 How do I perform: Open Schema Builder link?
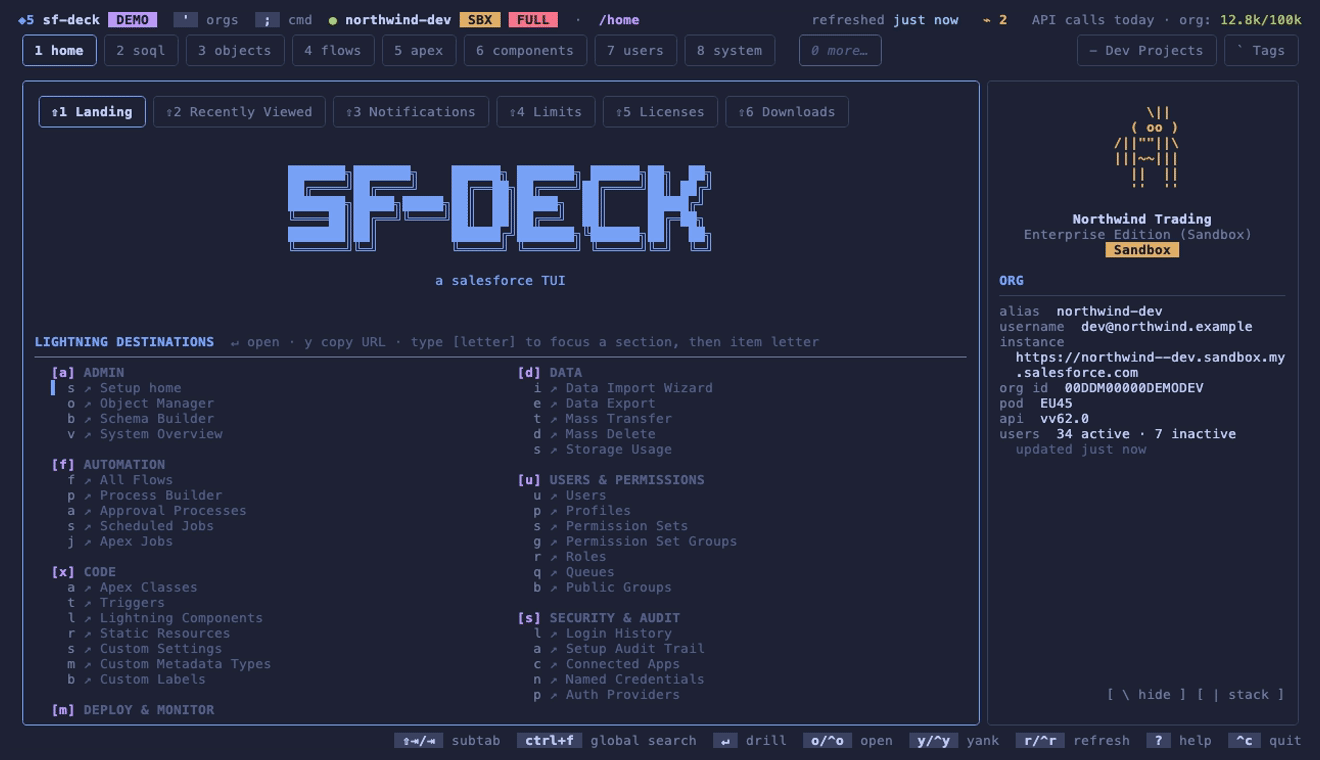(141, 419)
